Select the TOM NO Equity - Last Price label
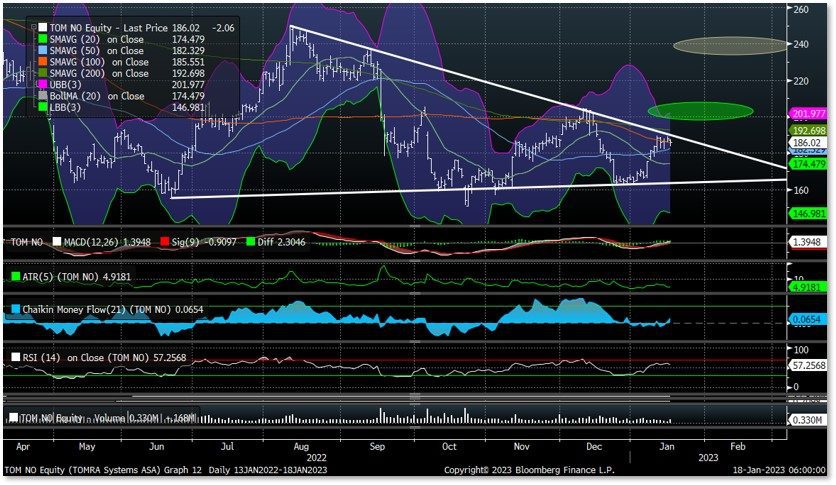Image resolution: width=836 pixels, height=485 pixels. pos(109,28)
